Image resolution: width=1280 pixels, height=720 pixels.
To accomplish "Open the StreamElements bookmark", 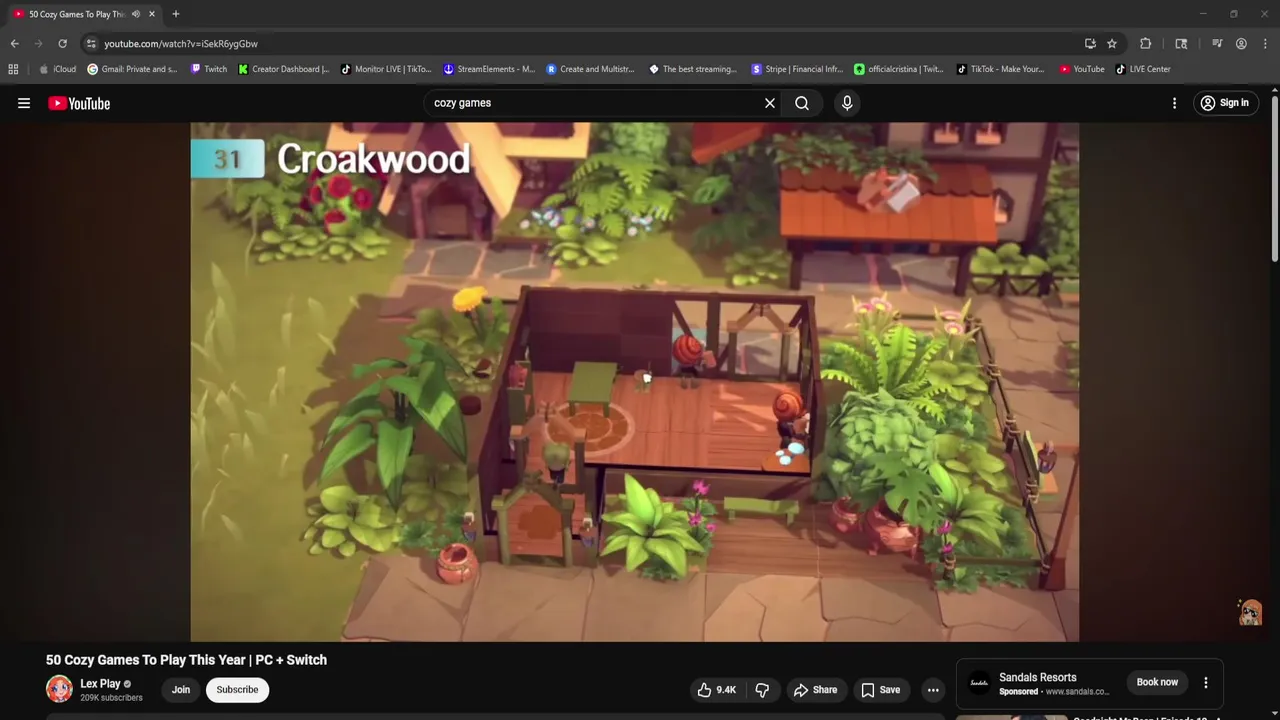I will pyautogui.click(x=489, y=69).
